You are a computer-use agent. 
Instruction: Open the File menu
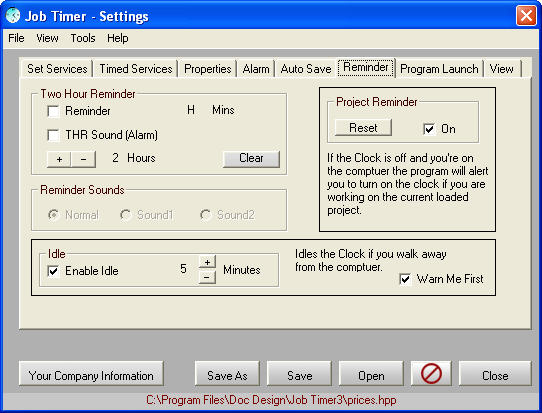(16, 38)
